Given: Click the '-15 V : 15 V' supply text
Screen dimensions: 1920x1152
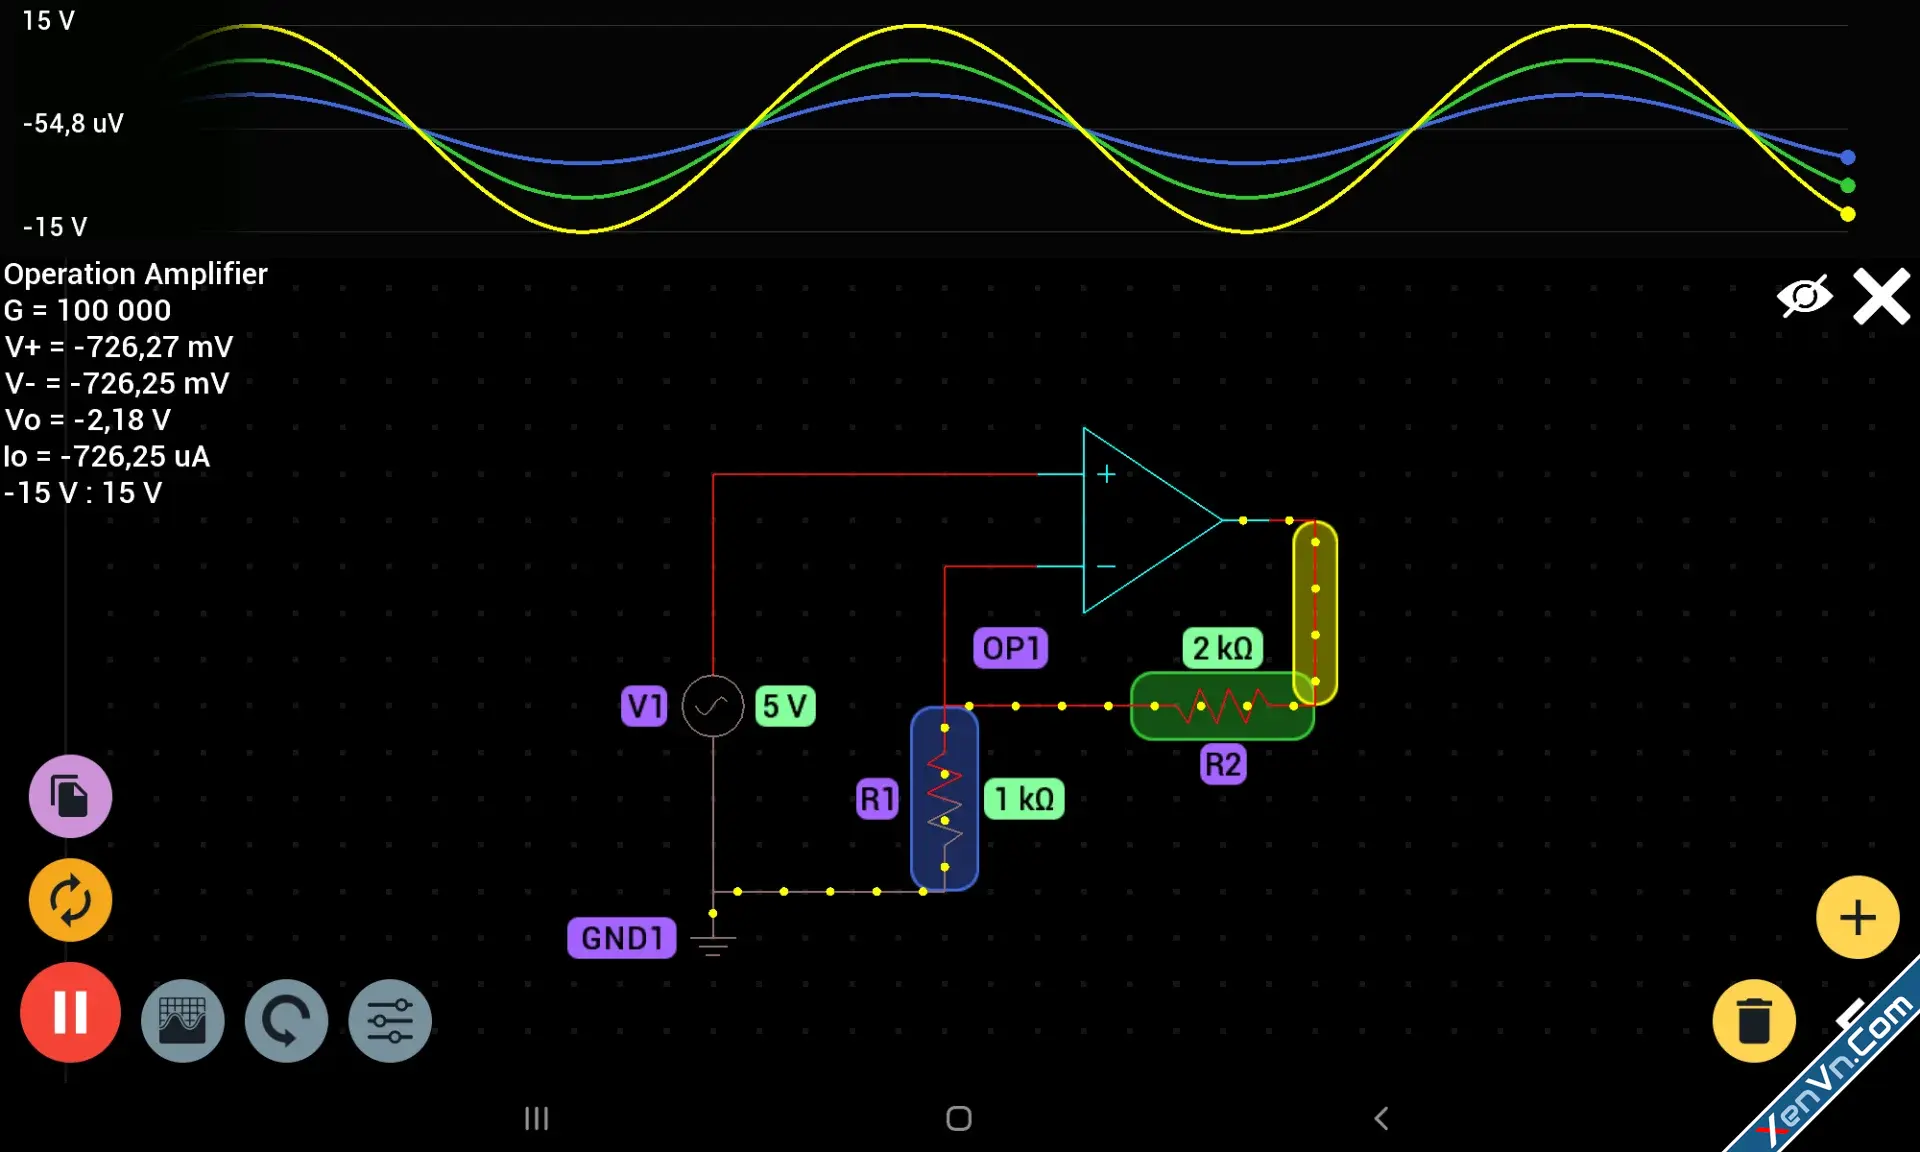Looking at the screenshot, I should [x=83, y=493].
